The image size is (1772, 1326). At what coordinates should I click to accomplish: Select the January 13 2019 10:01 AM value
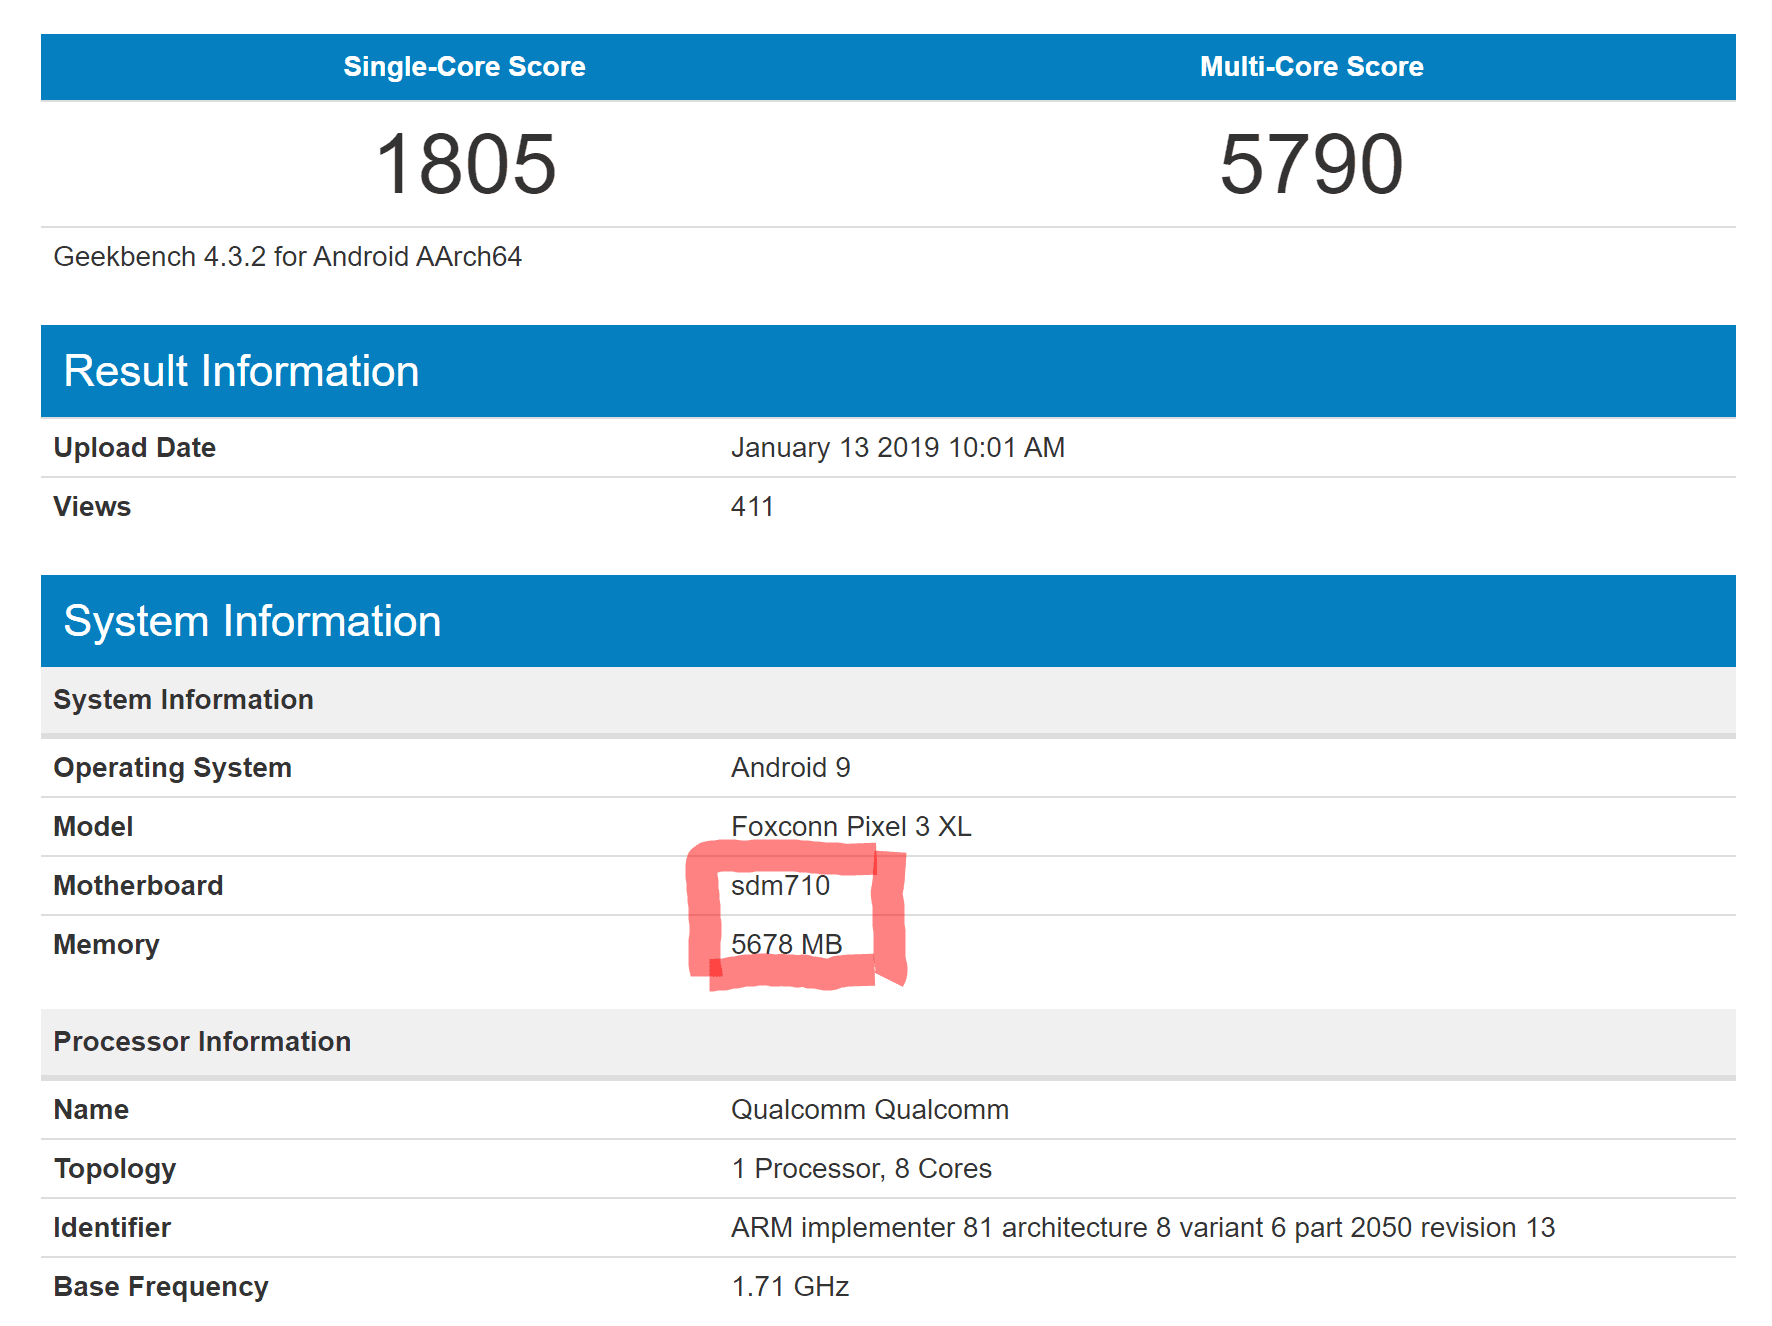(898, 448)
